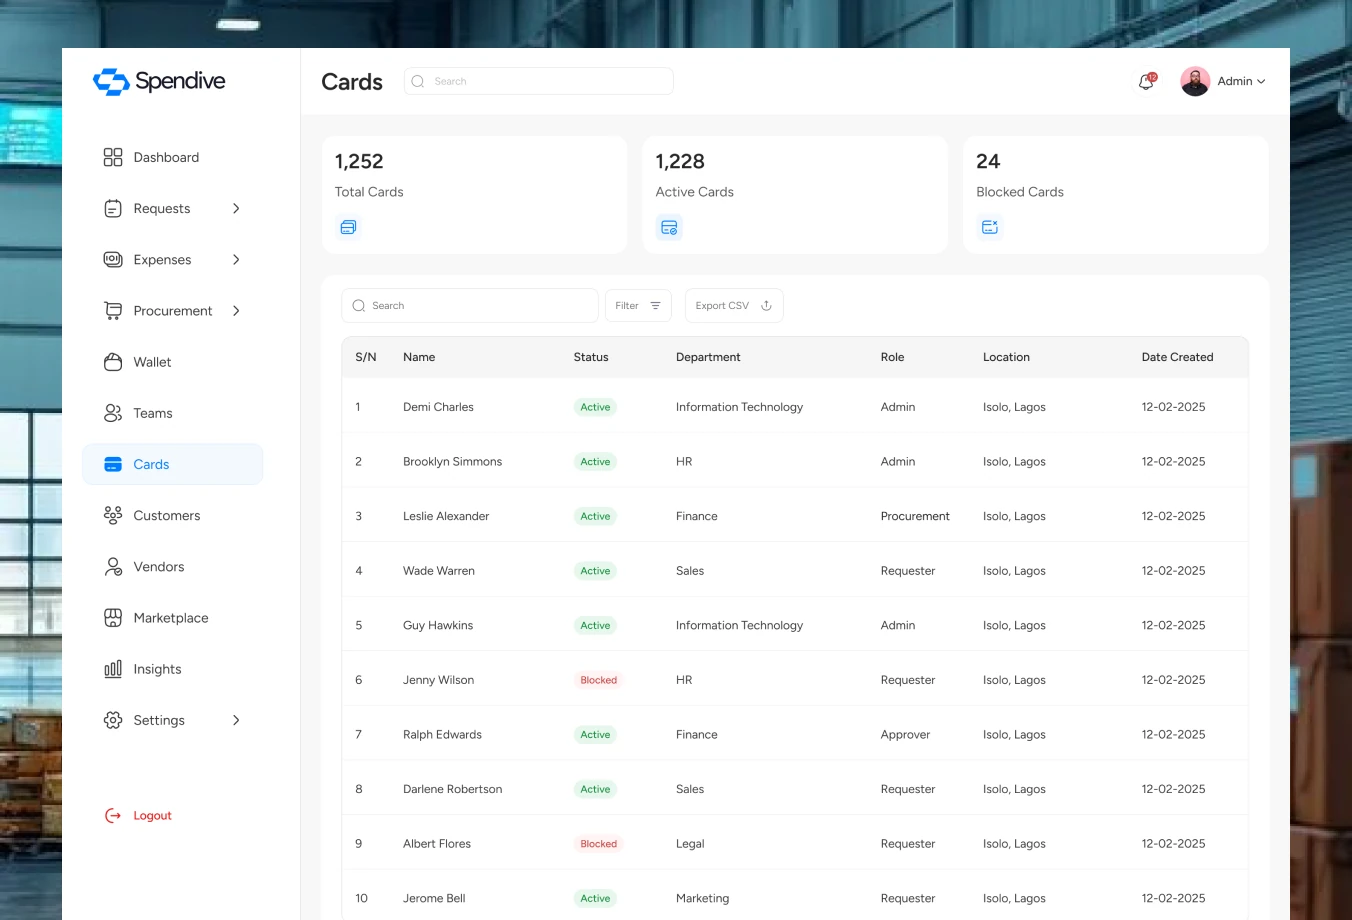The image size is (1352, 920).
Task: Click the Expenses sidebar icon
Action: point(113,259)
